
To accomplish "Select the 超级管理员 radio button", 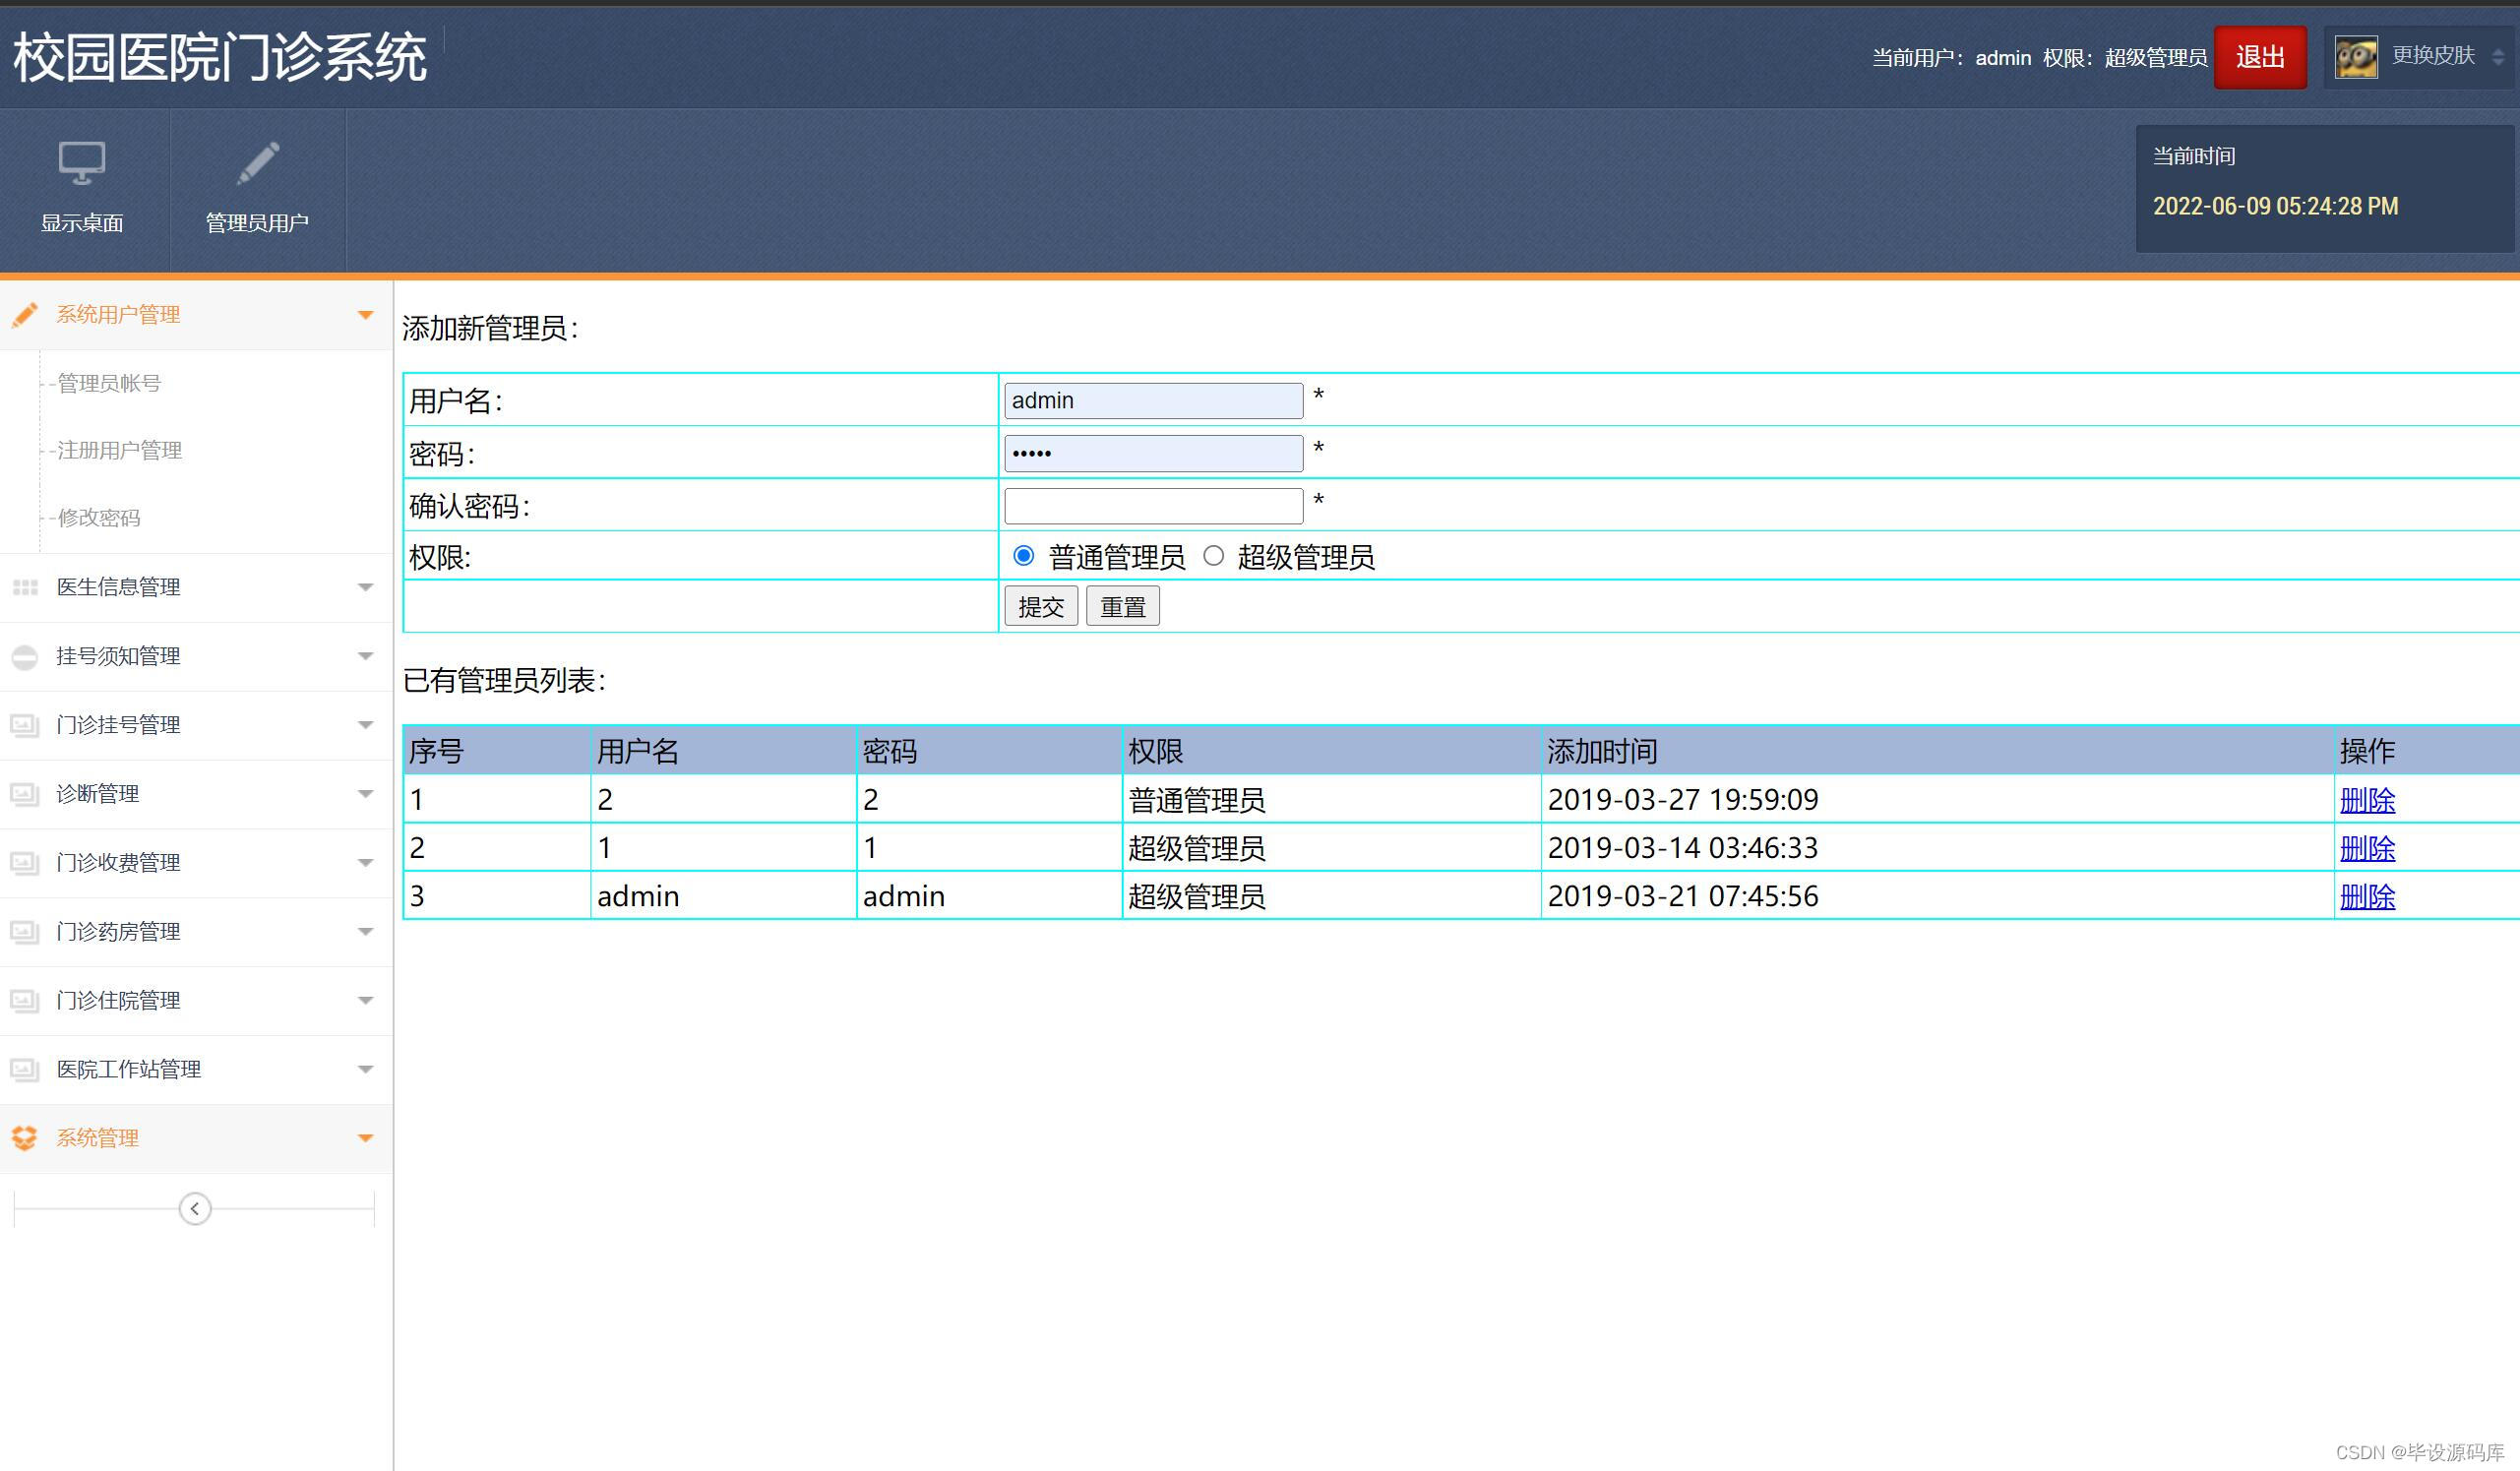I will [x=1213, y=556].
